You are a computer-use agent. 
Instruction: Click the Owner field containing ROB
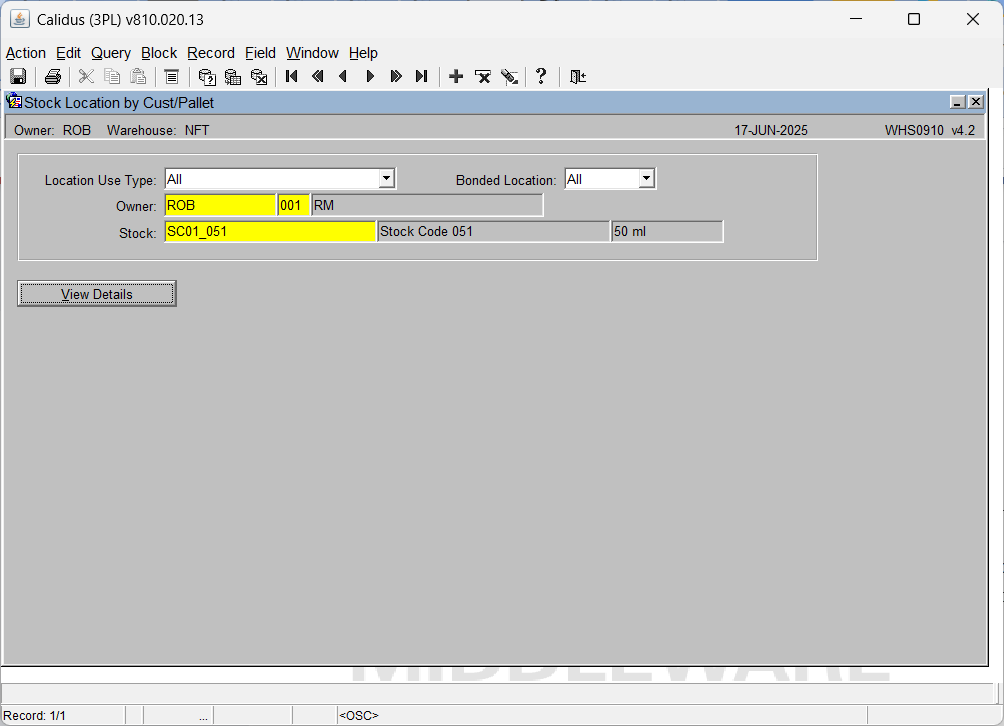(x=220, y=206)
